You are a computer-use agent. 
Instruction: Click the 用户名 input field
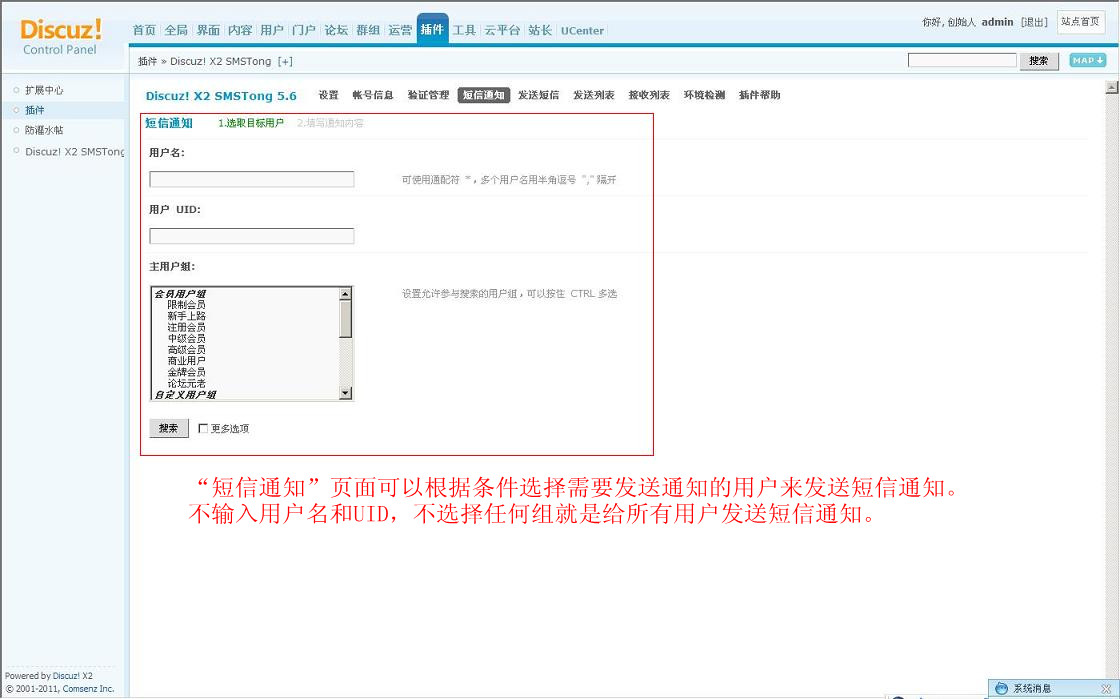click(x=251, y=179)
